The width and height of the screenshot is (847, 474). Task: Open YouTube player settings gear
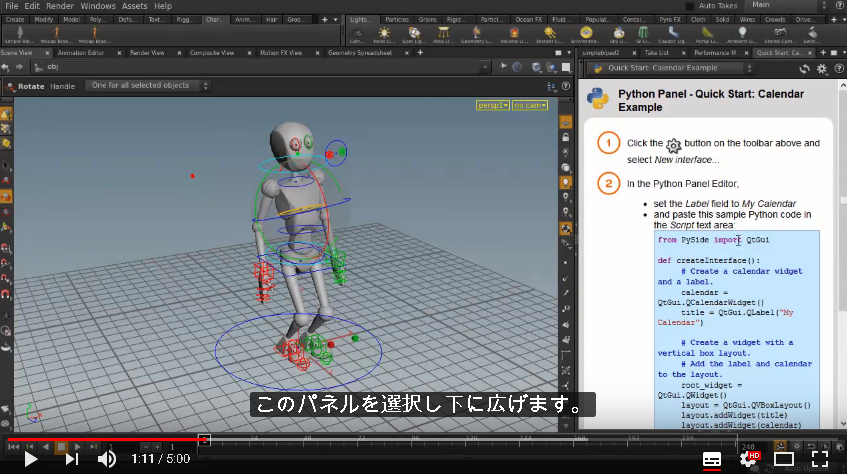coord(749,459)
